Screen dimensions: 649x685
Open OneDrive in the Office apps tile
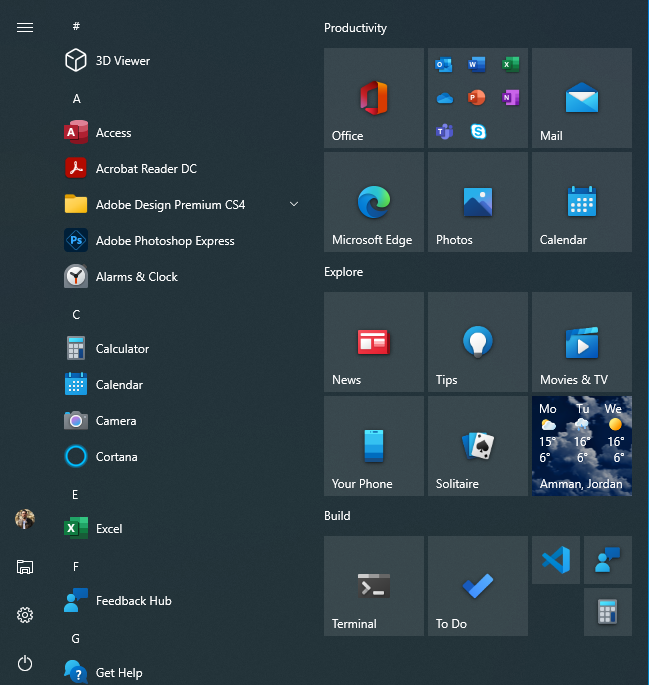pyautogui.click(x=445, y=98)
